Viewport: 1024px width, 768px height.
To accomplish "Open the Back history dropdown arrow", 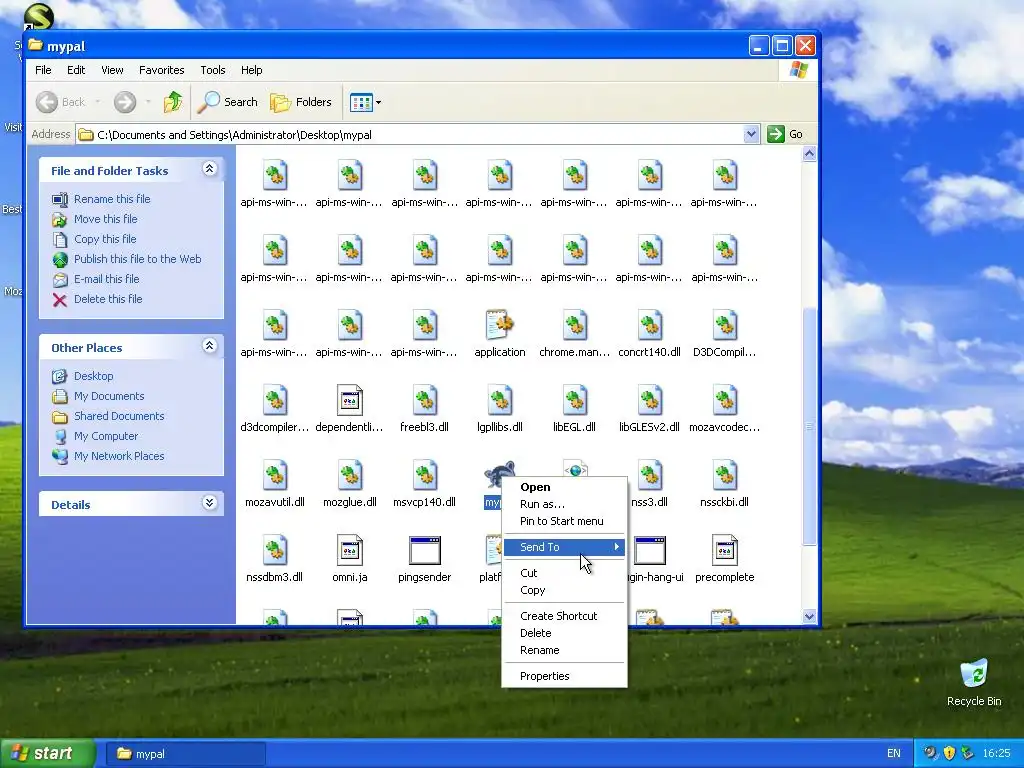I will point(98,102).
